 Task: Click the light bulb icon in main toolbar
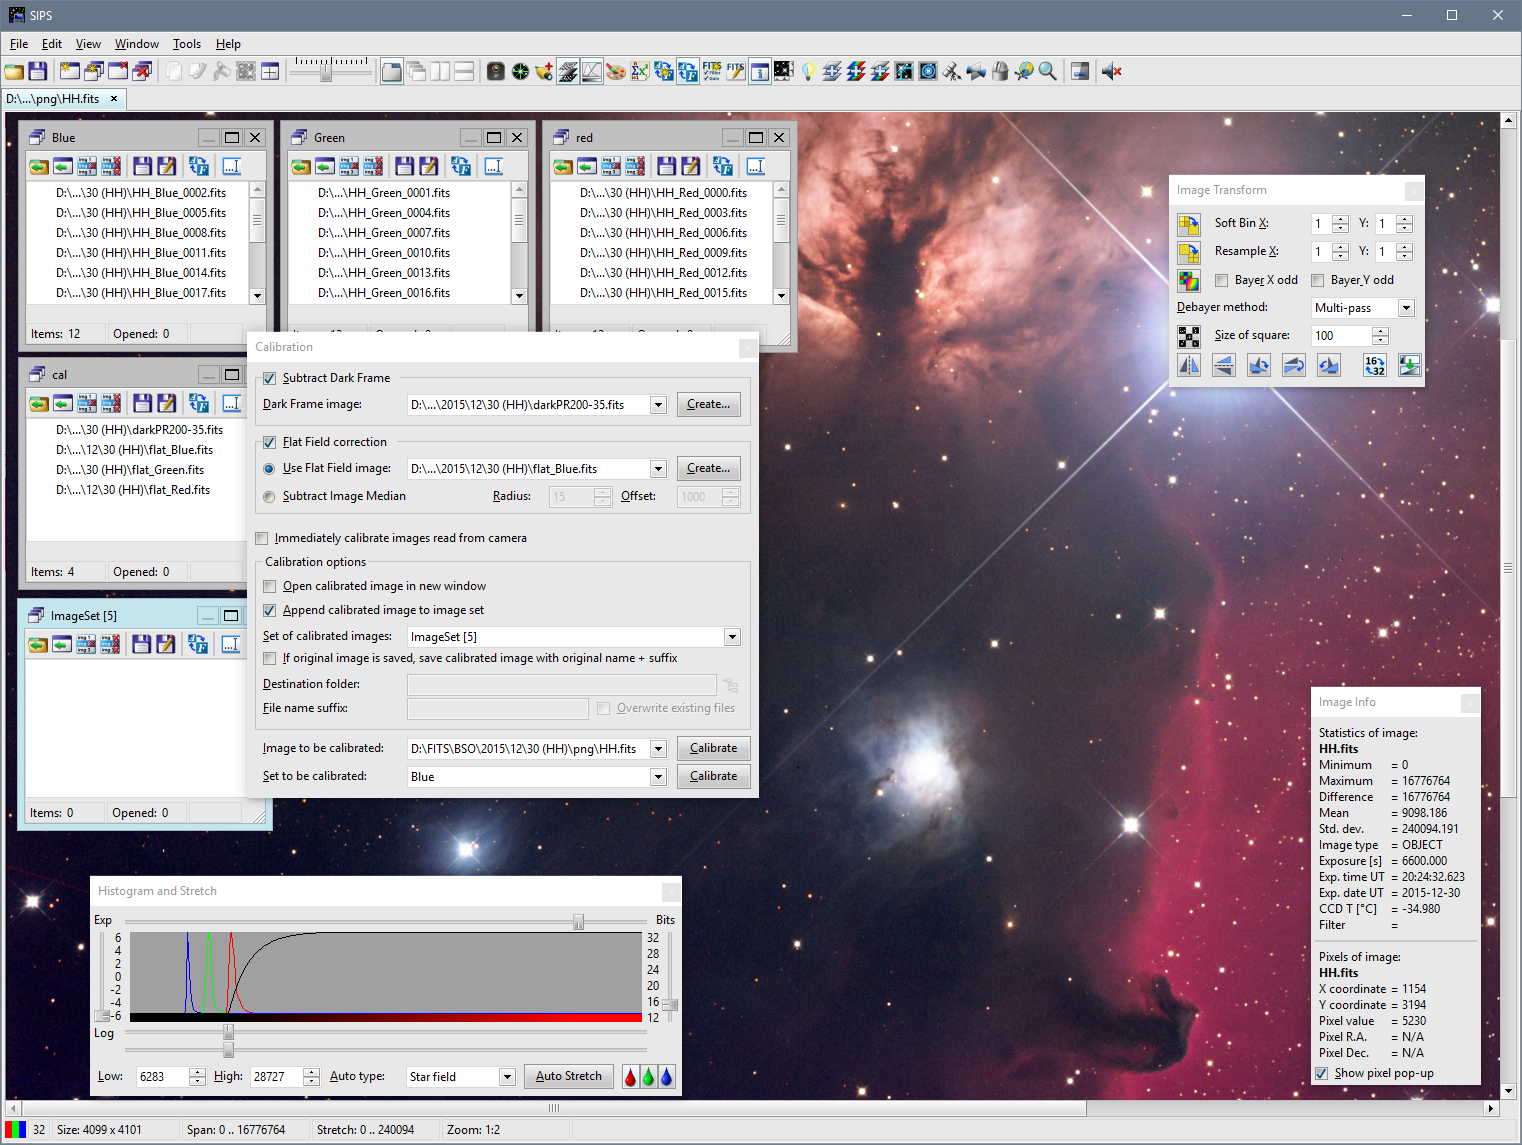pos(808,71)
